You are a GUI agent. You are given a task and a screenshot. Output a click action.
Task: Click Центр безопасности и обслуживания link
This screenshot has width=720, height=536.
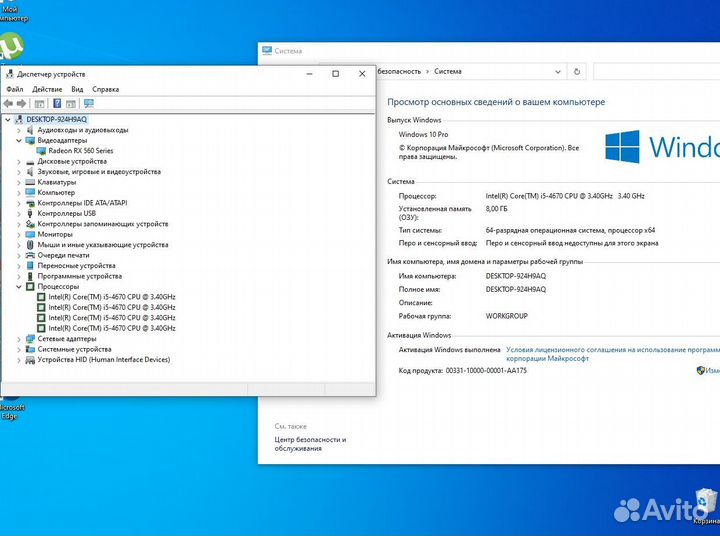coord(310,444)
